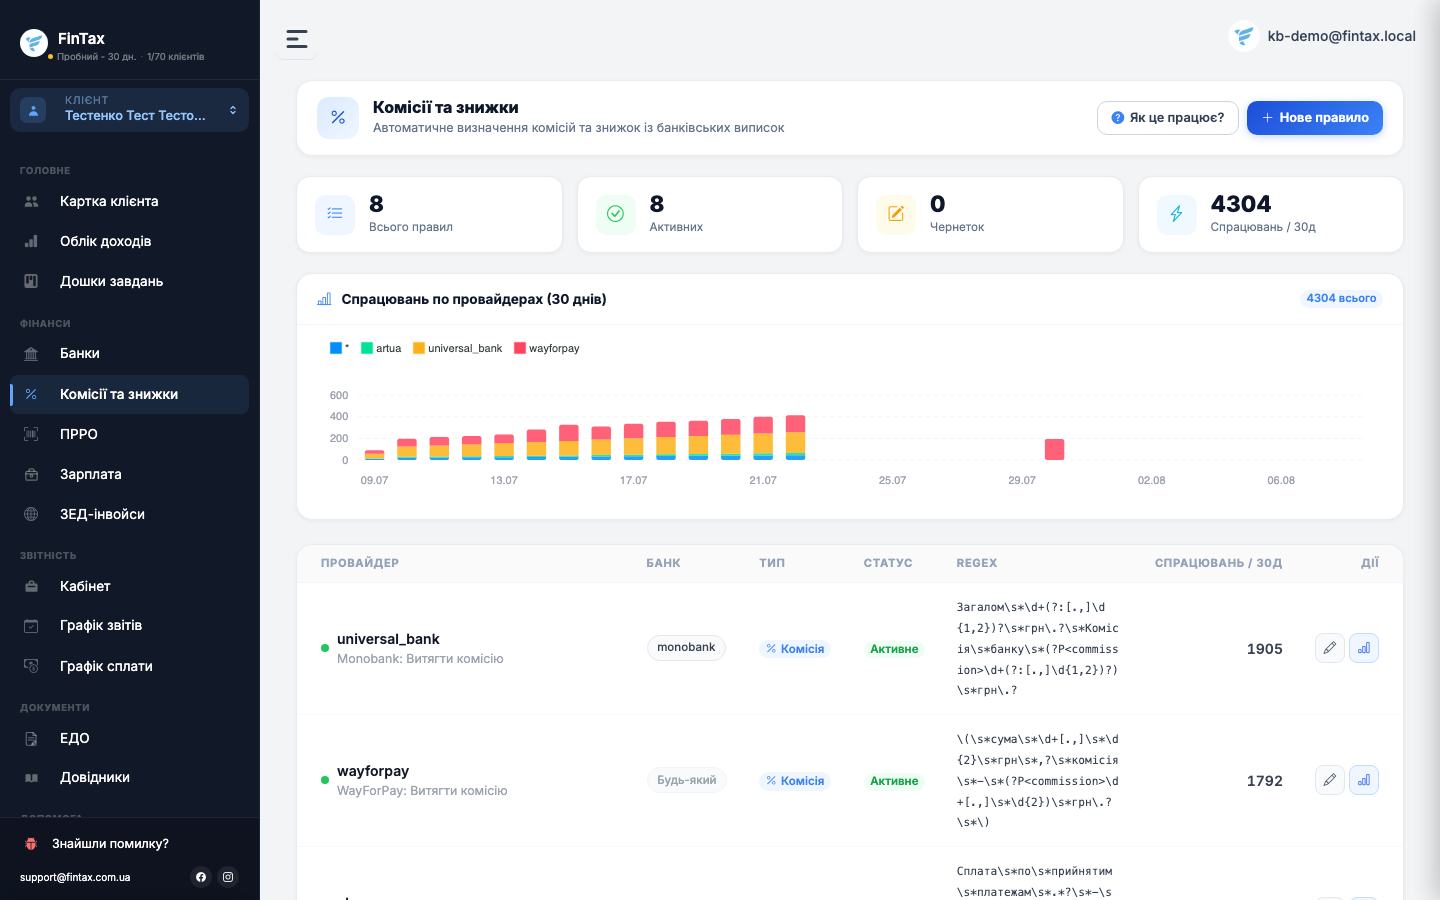Open statistics for the wayforpay rule
Viewport: 1440px width, 900px height.
click(1364, 780)
